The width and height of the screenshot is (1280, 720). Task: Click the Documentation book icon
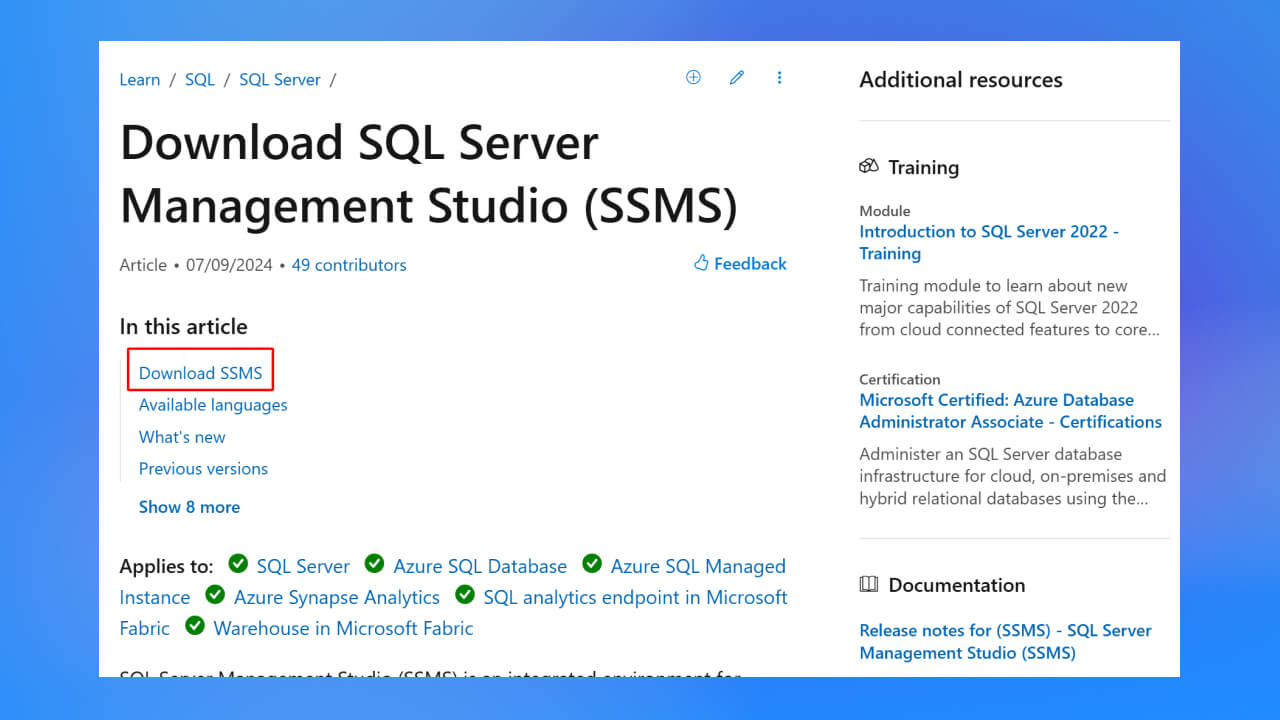tap(869, 584)
